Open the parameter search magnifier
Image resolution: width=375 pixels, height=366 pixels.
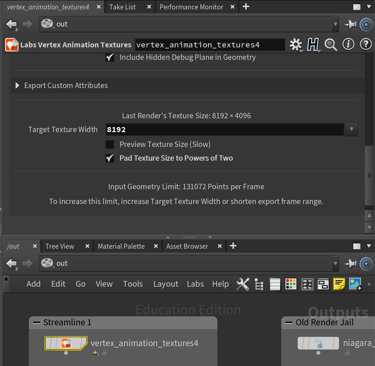tap(330, 44)
